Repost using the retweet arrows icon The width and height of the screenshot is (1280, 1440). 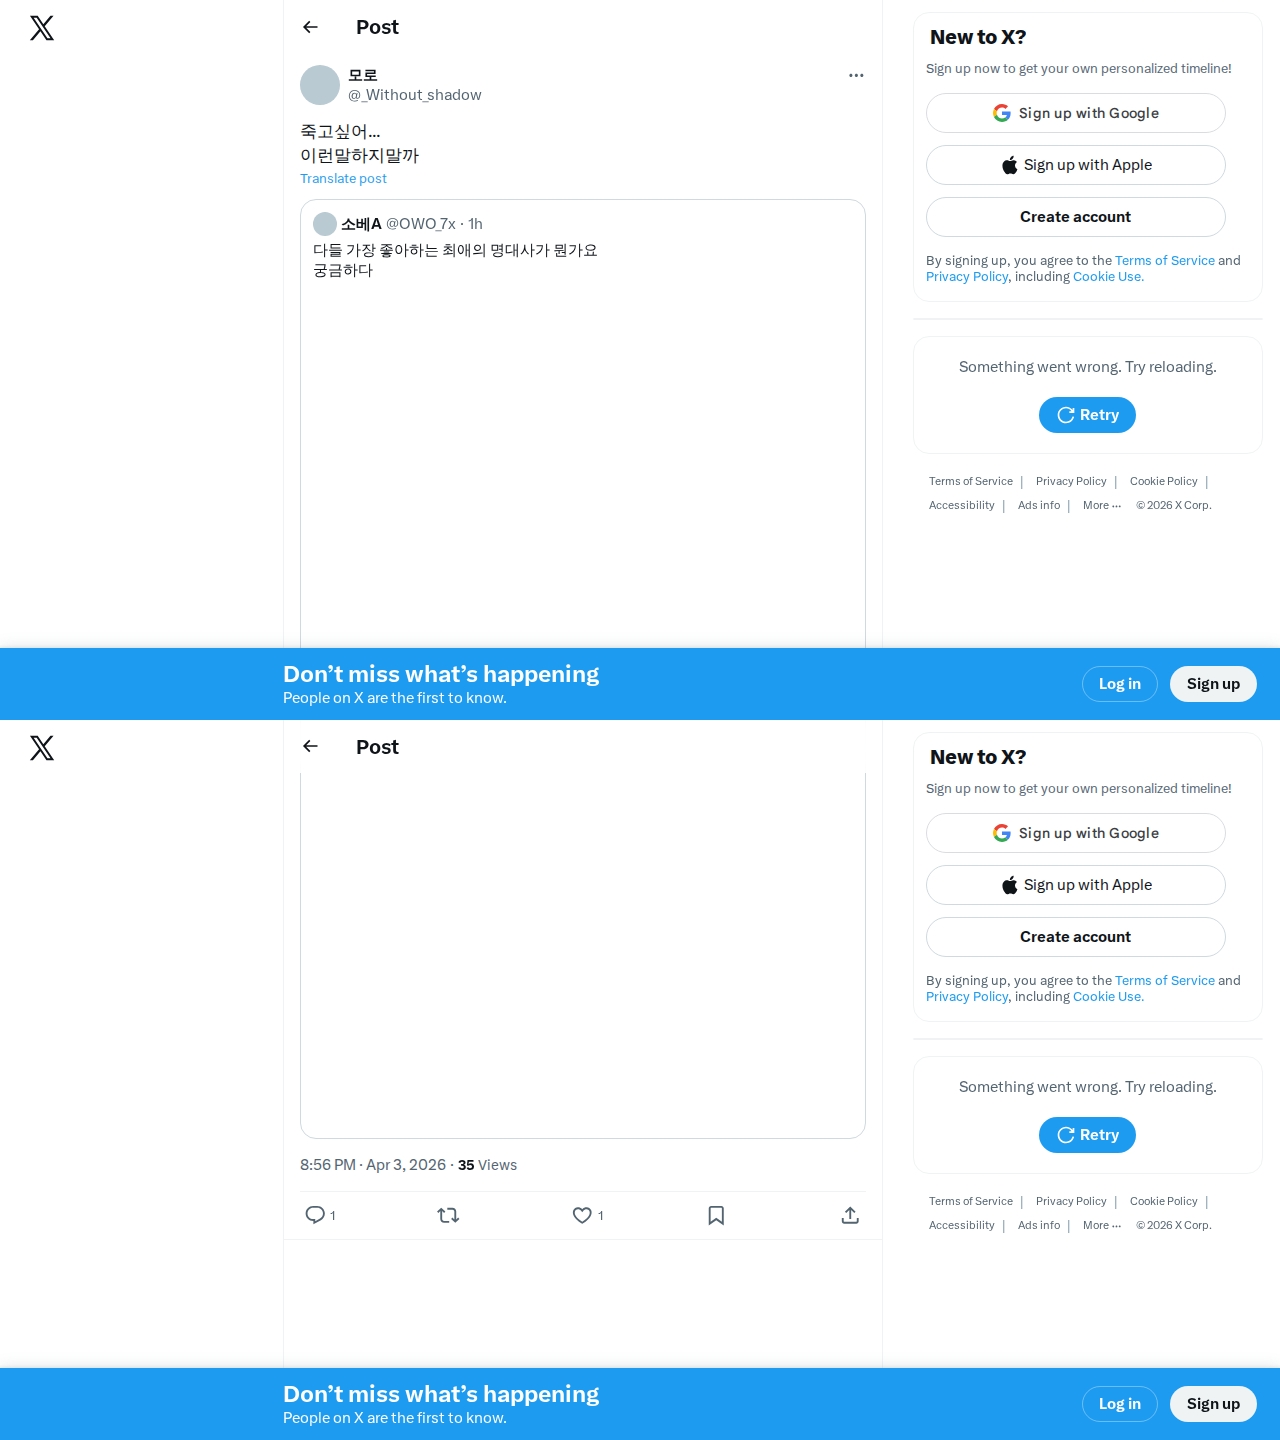(x=448, y=1215)
